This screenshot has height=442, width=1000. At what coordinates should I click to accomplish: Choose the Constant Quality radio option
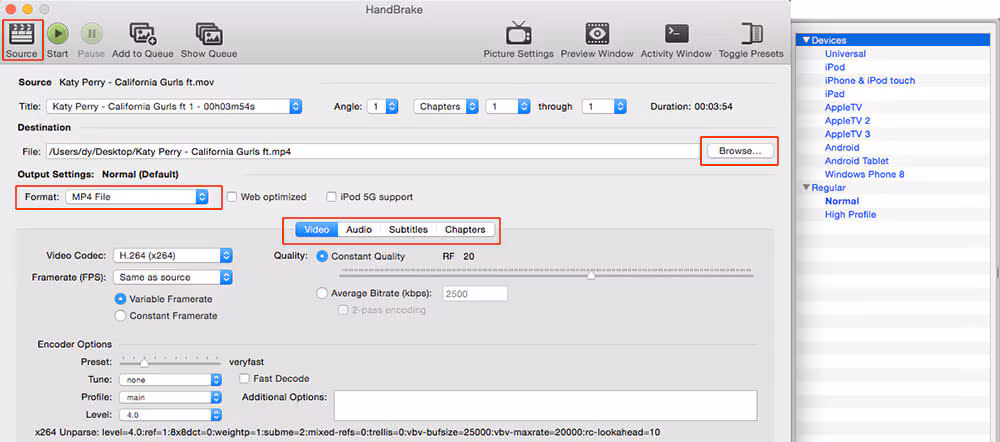click(322, 256)
